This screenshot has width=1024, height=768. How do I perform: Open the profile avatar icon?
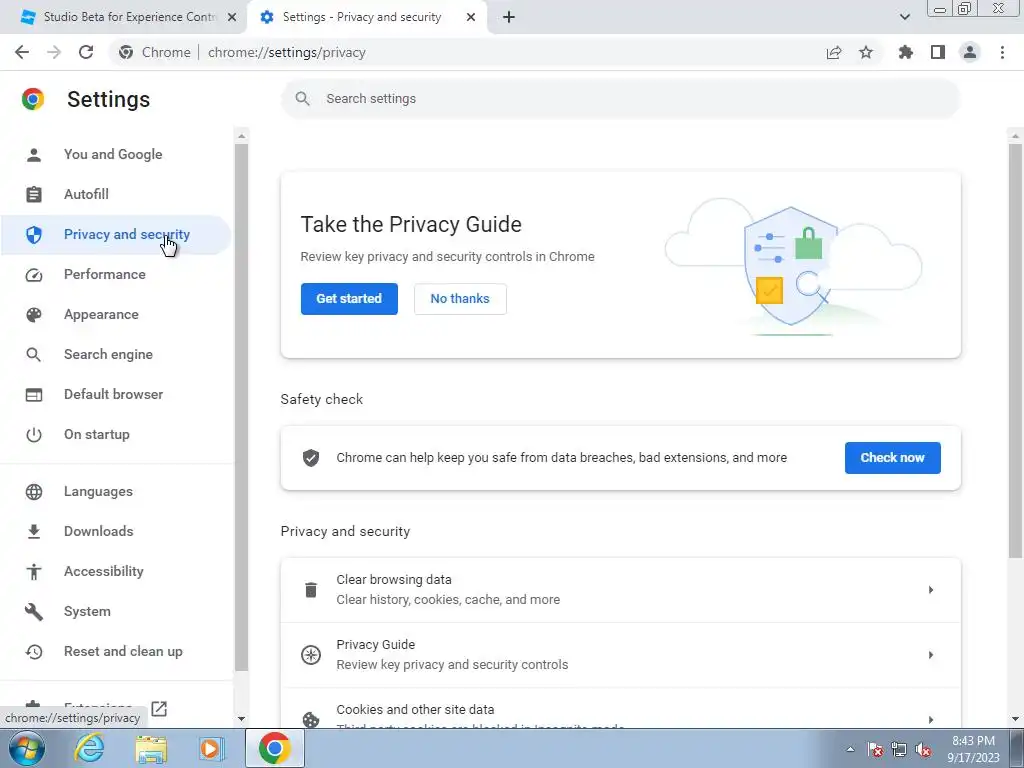[970, 52]
